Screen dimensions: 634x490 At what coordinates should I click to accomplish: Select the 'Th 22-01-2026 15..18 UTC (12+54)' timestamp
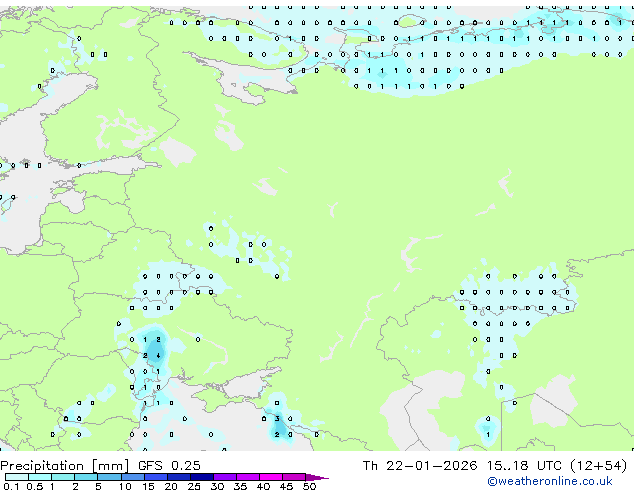(495, 466)
